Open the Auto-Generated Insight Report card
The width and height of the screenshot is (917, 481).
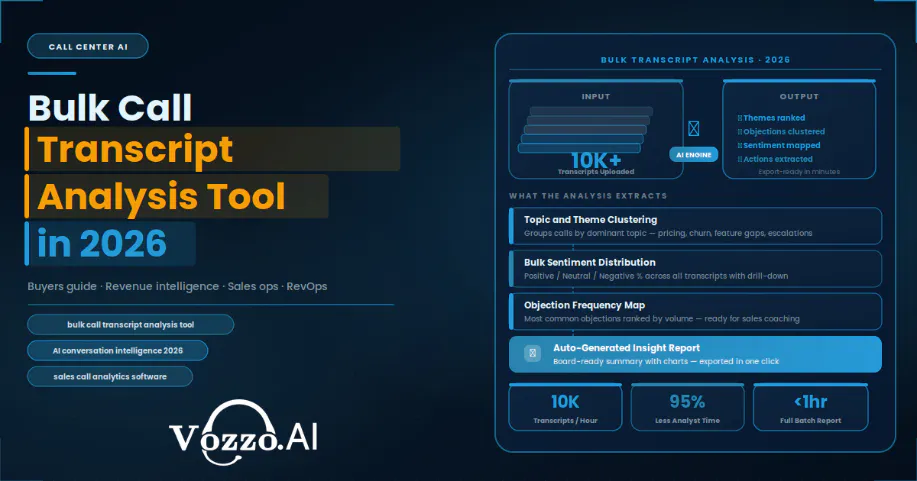click(695, 354)
